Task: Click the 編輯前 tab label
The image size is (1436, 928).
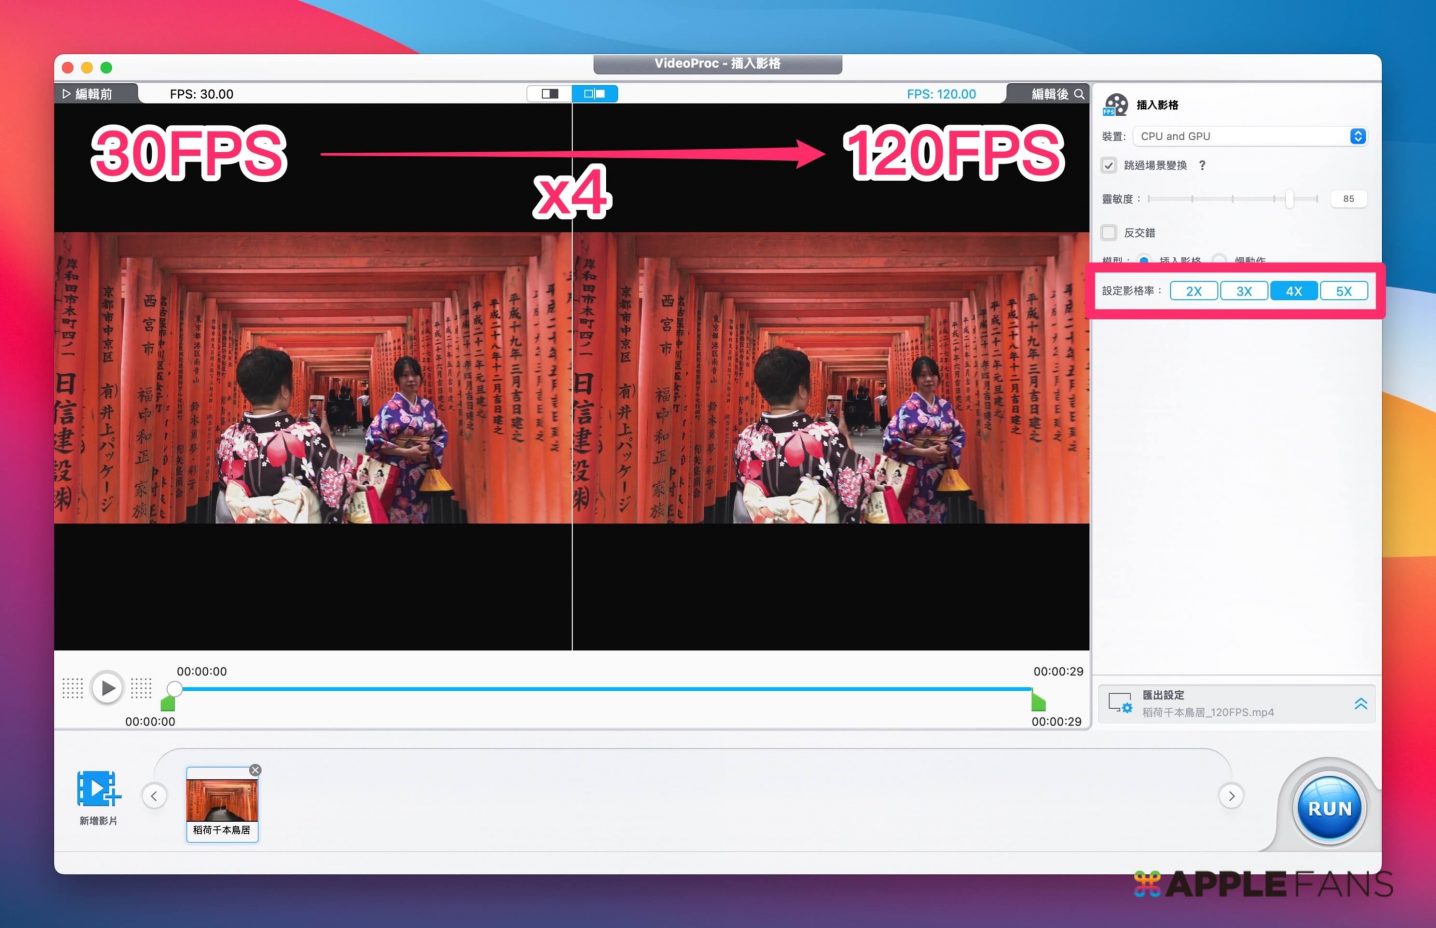Action: [x=88, y=94]
